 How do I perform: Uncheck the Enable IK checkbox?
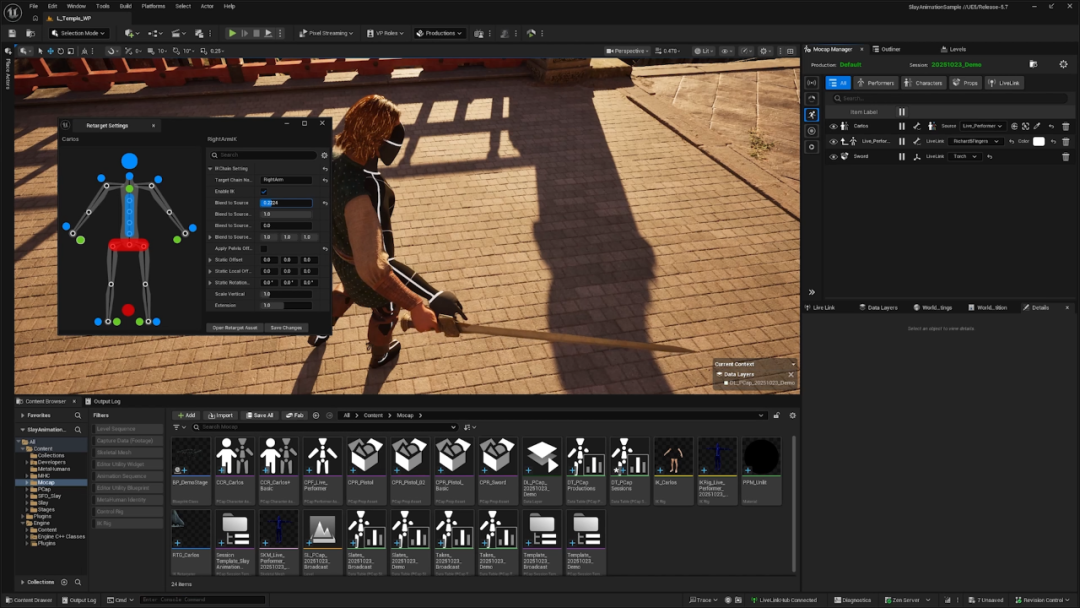pyautogui.click(x=264, y=191)
